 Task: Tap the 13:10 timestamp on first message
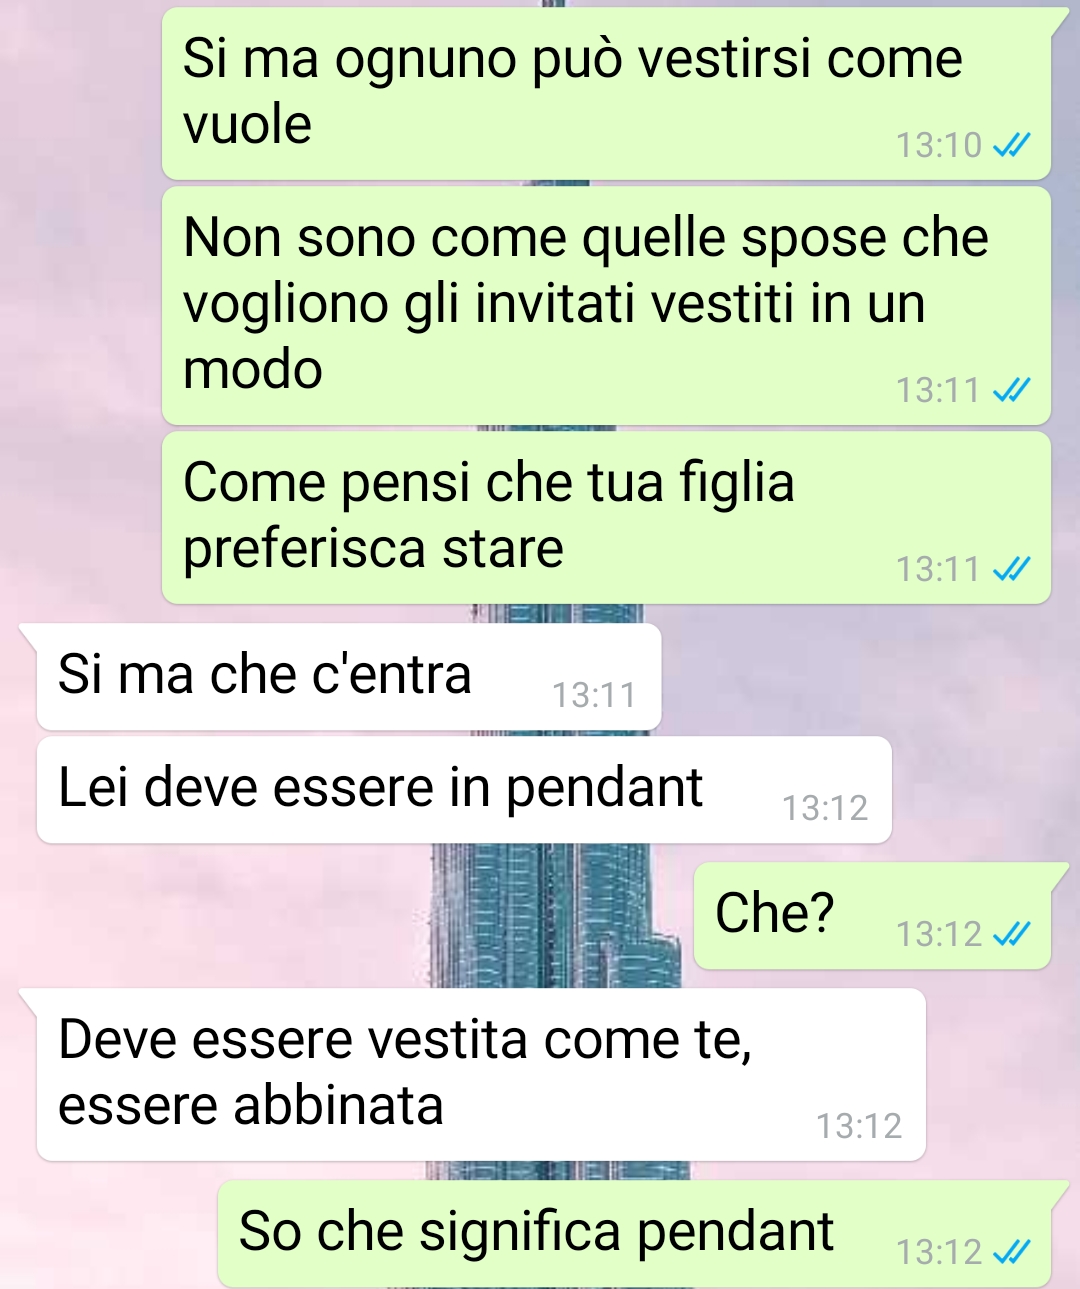(939, 146)
